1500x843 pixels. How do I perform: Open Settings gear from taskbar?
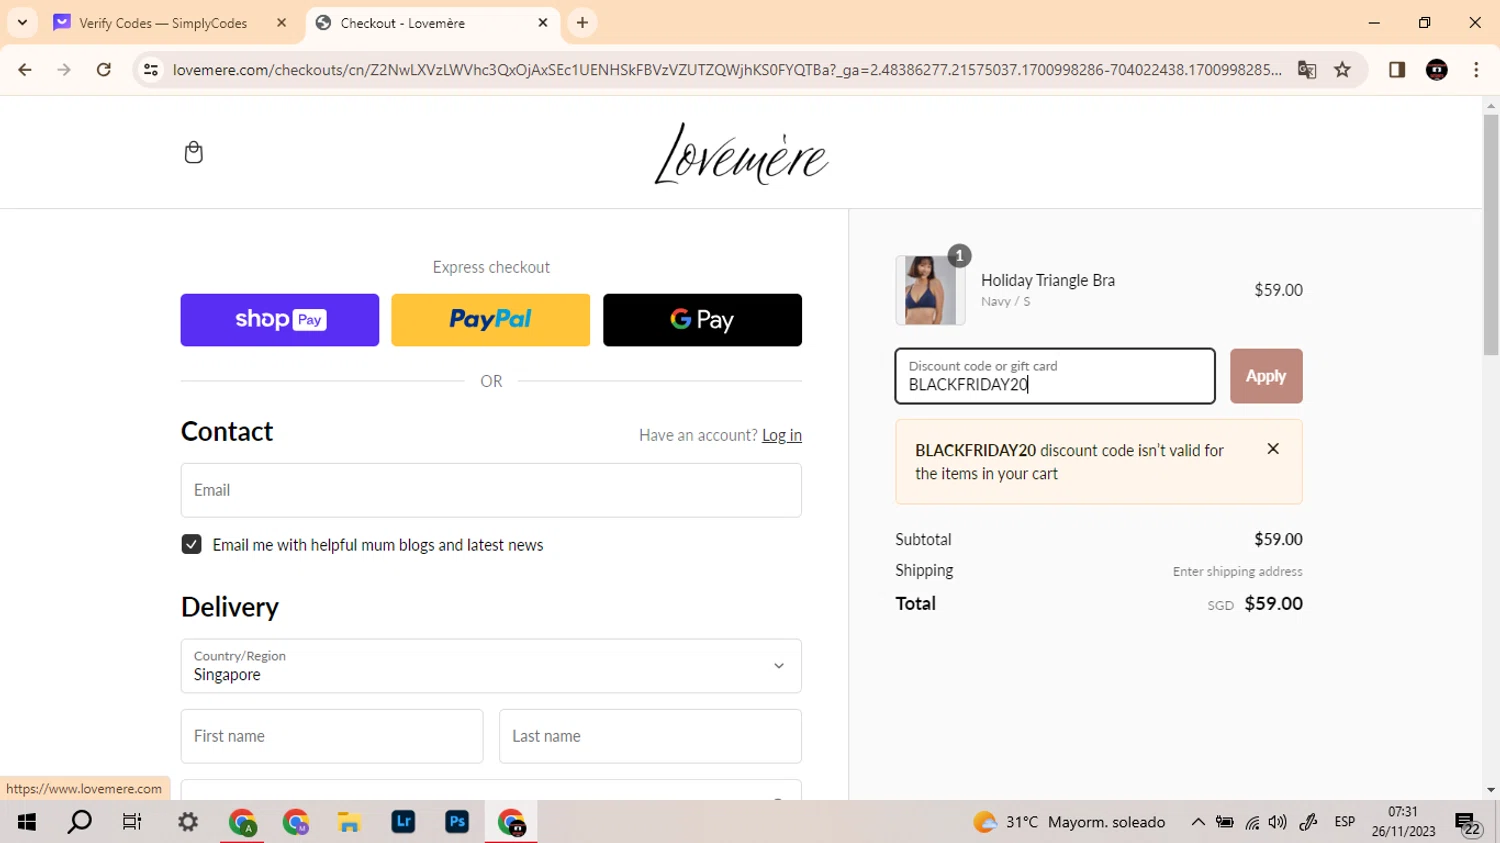point(187,822)
